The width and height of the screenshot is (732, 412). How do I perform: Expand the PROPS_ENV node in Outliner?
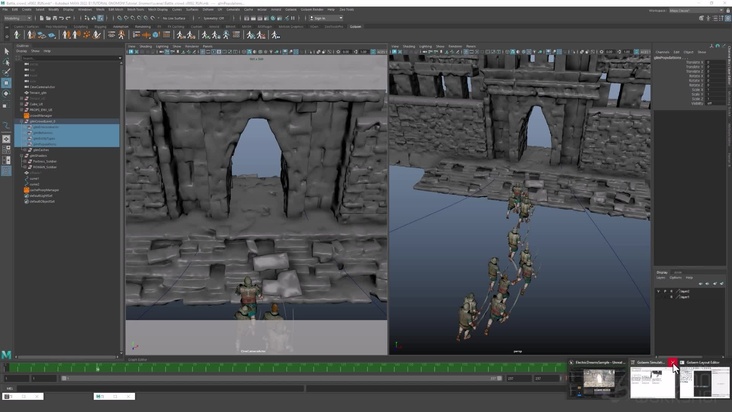21,110
